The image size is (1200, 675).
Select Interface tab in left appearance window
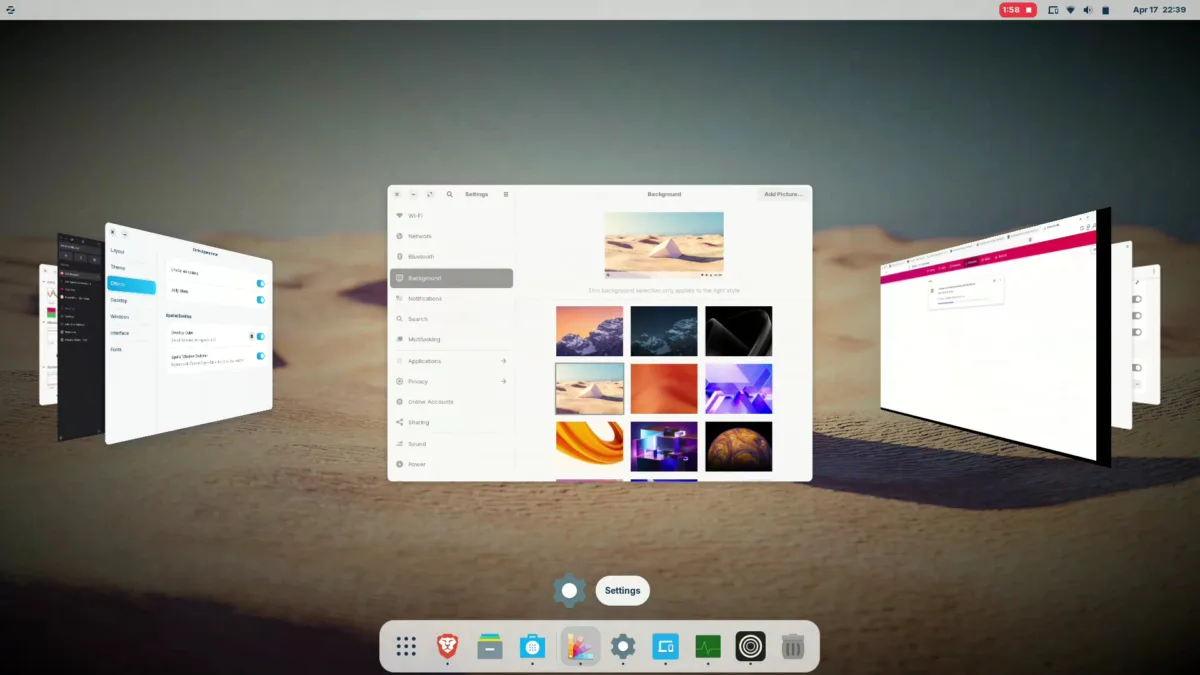click(131, 333)
